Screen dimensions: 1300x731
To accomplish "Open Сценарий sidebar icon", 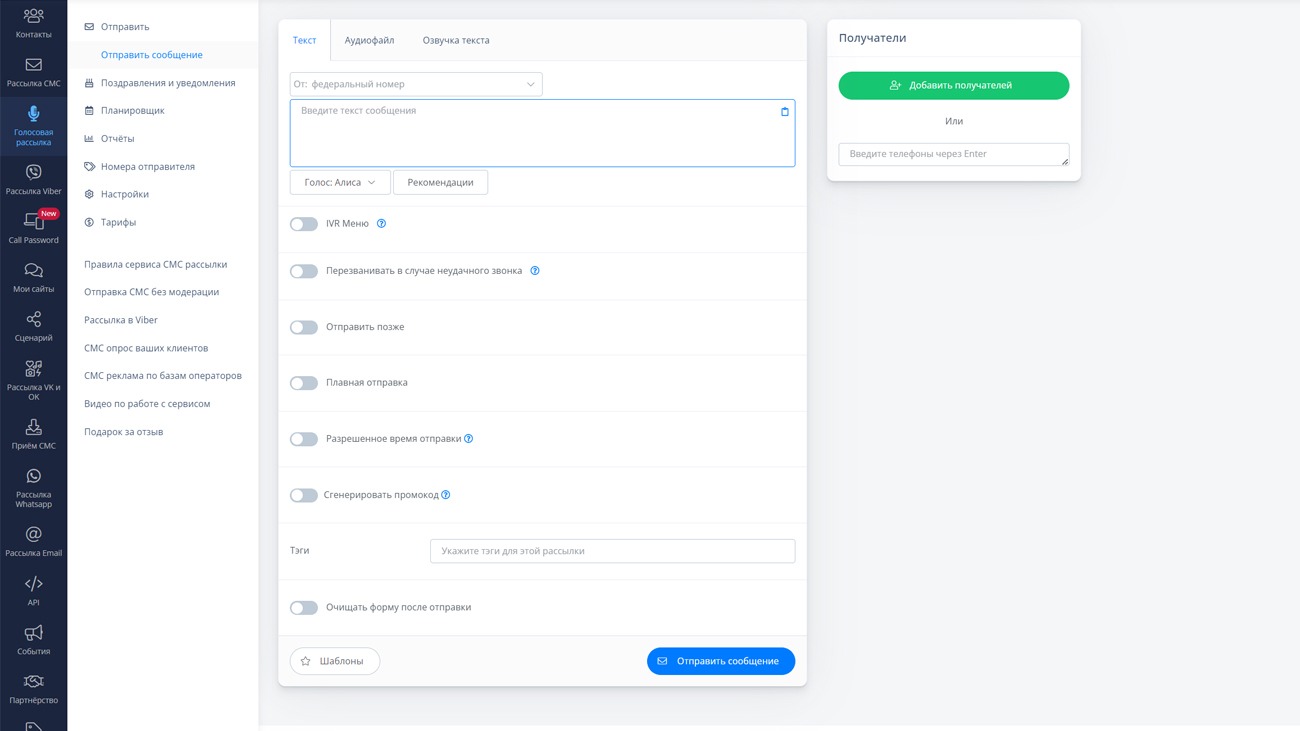I will tap(33, 325).
